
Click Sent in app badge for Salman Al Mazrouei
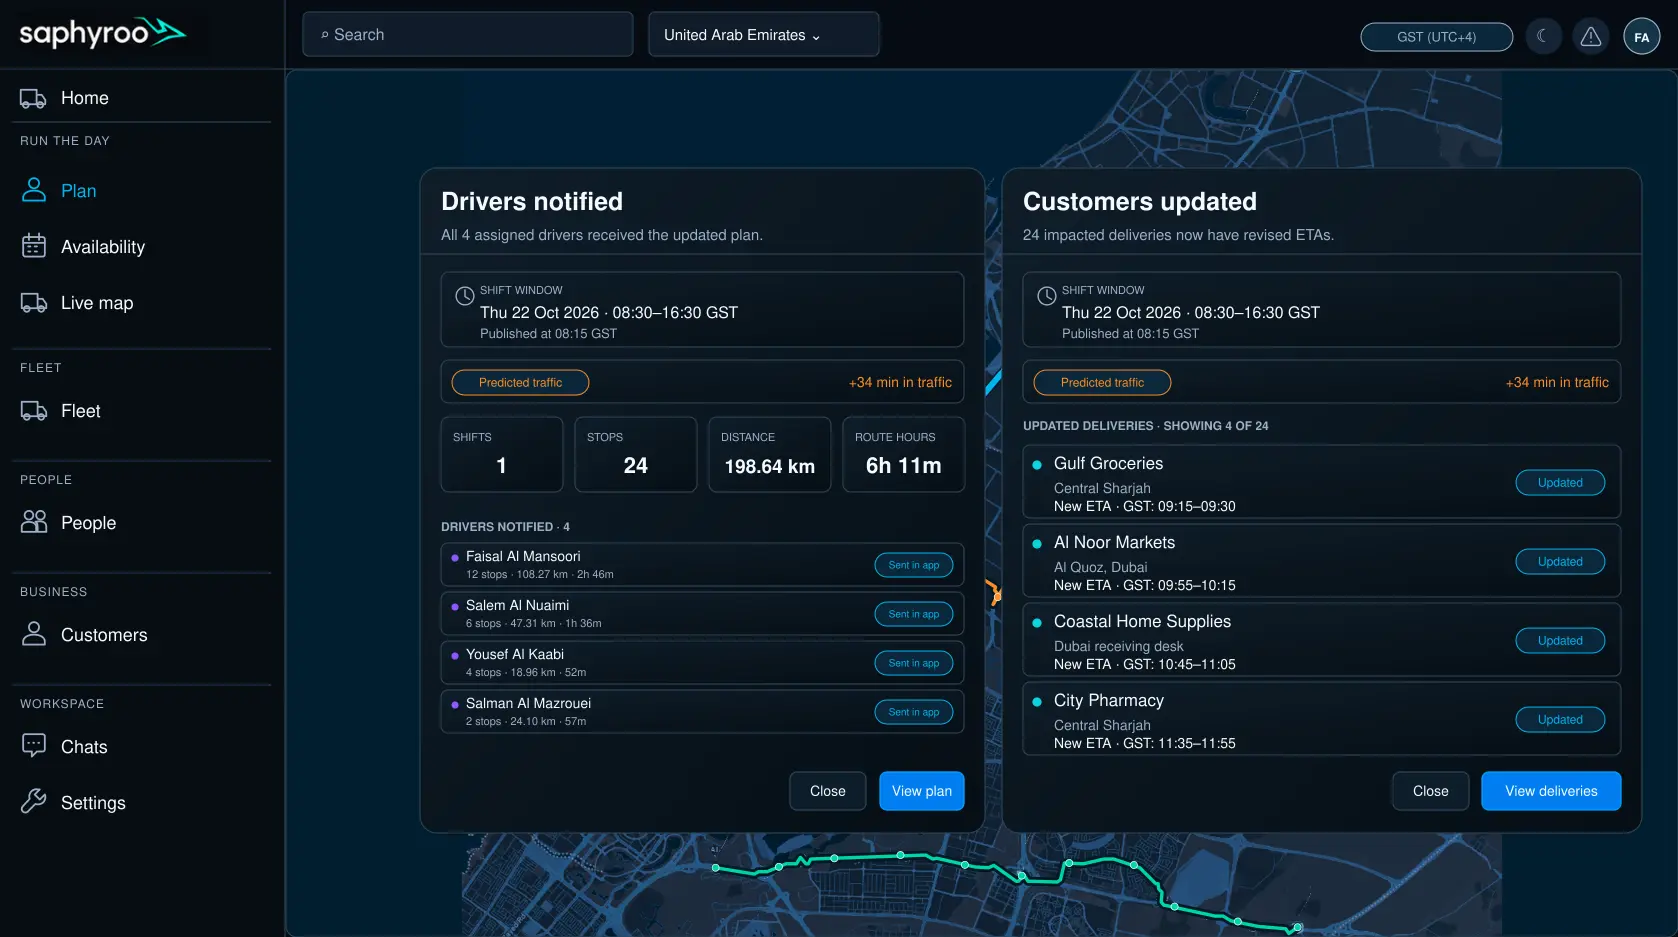coord(914,712)
